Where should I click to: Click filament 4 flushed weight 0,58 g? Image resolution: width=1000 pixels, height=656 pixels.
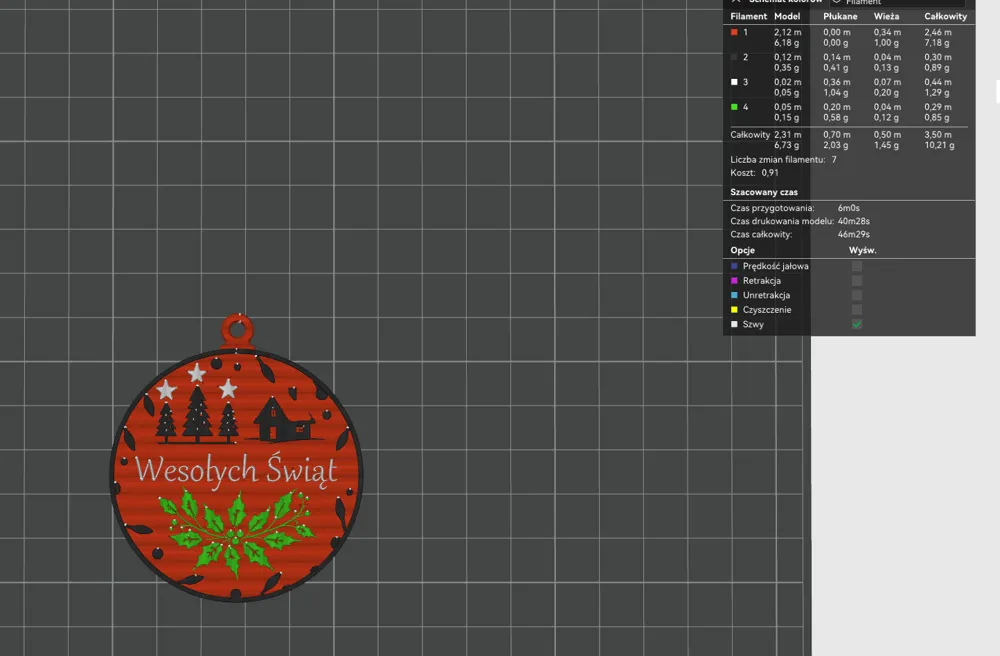(x=835, y=117)
